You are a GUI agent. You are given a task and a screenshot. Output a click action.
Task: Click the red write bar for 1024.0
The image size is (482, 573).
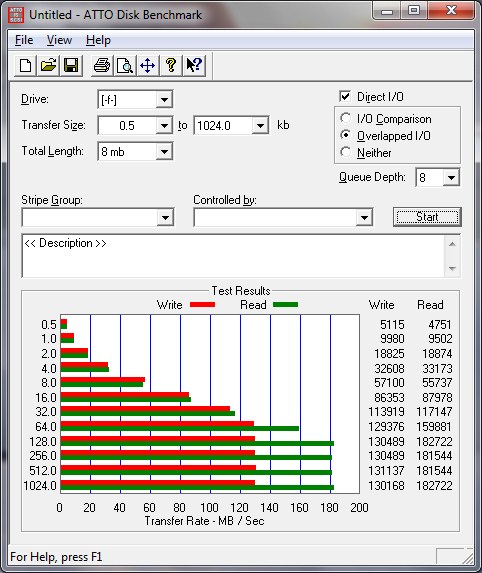[157, 483]
